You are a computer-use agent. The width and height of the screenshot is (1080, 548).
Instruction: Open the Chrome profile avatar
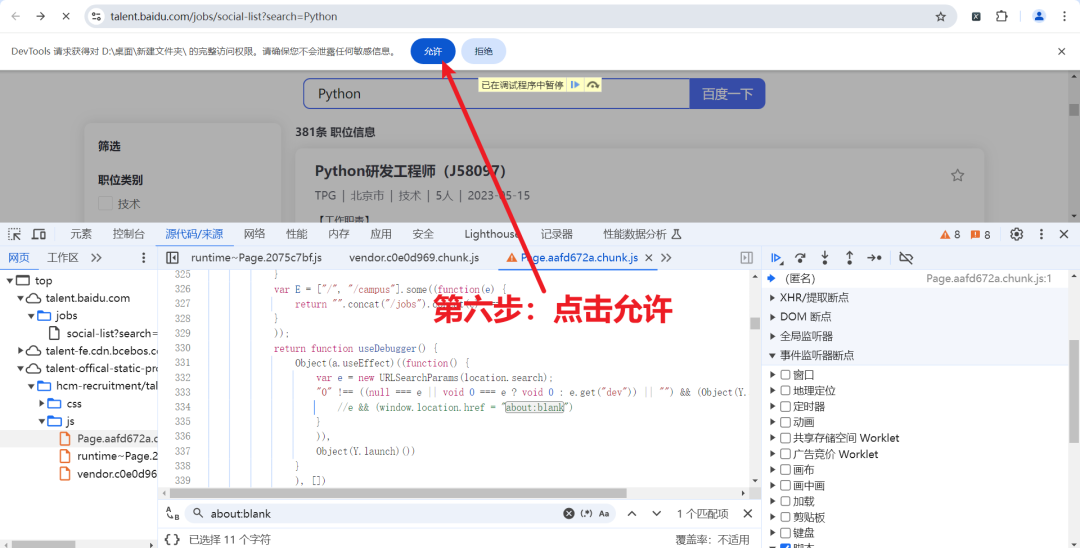(x=1039, y=17)
